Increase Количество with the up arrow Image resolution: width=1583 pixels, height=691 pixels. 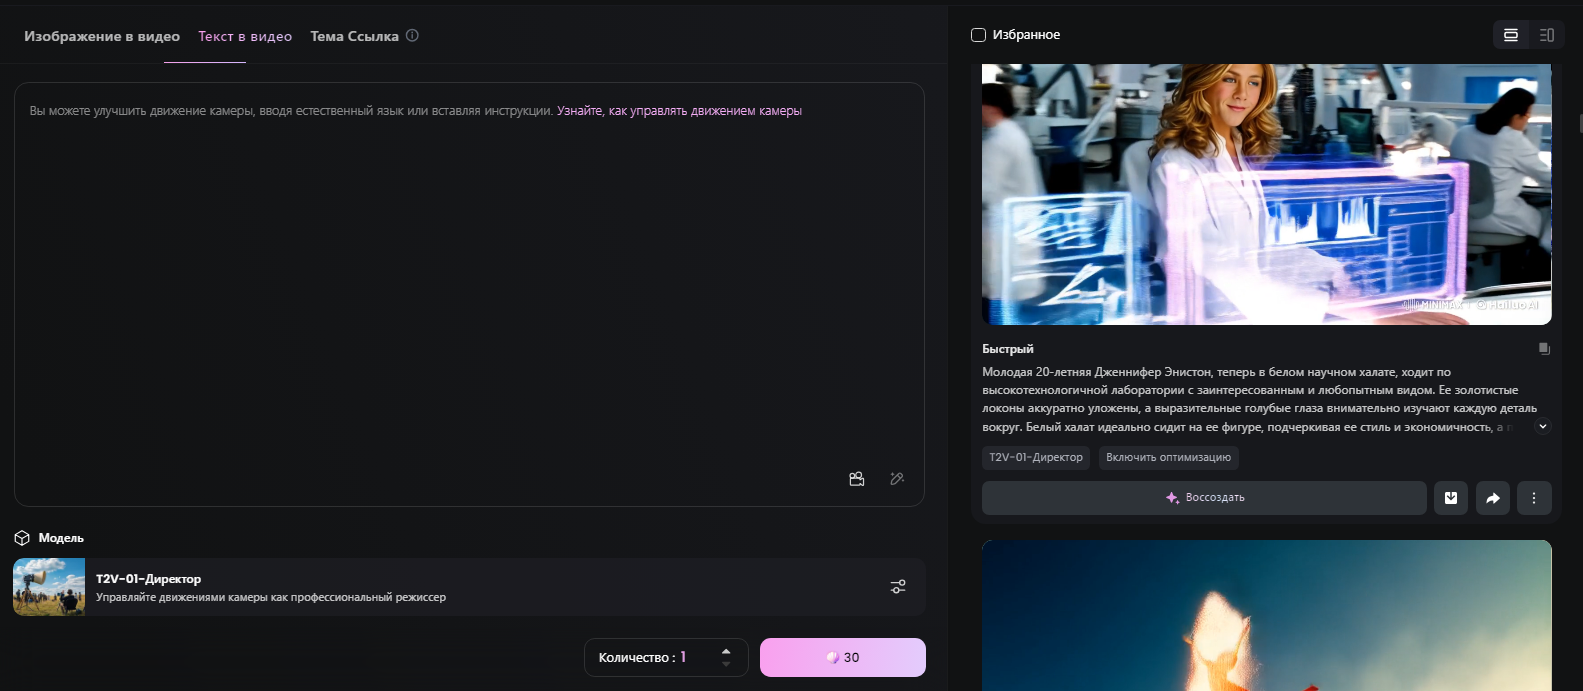(726, 651)
